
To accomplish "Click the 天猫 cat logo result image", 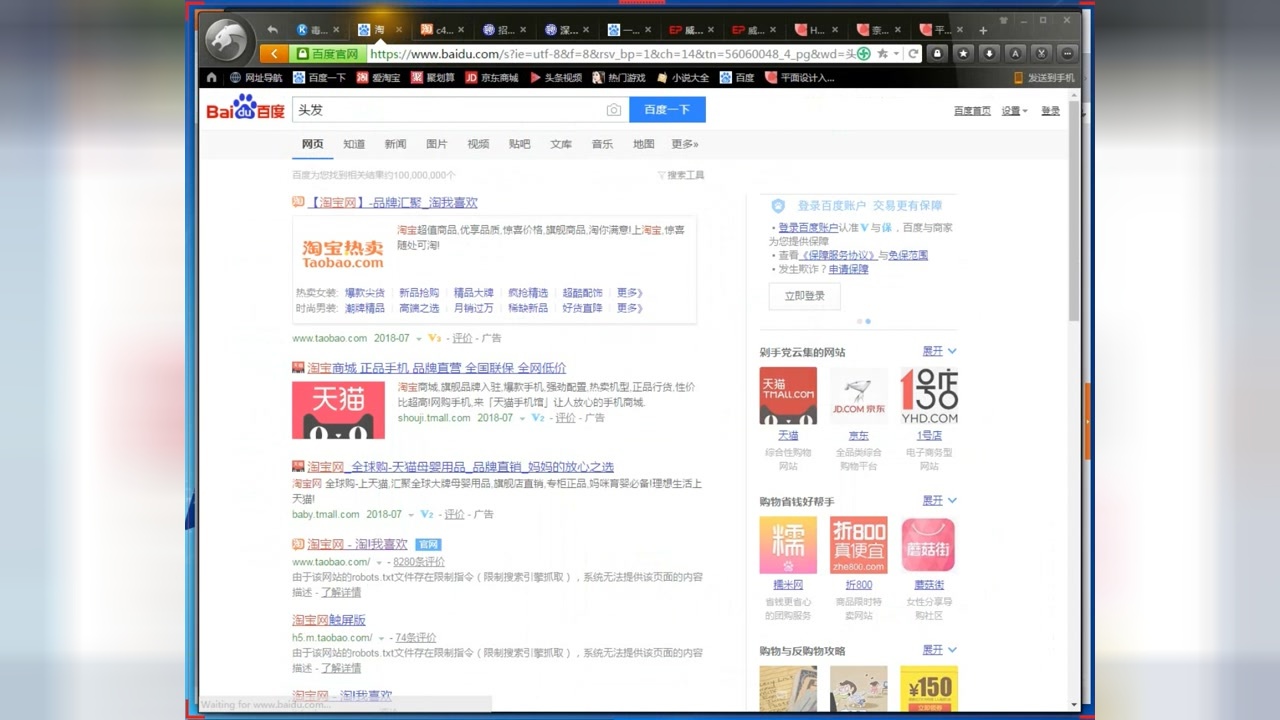I will [x=338, y=410].
